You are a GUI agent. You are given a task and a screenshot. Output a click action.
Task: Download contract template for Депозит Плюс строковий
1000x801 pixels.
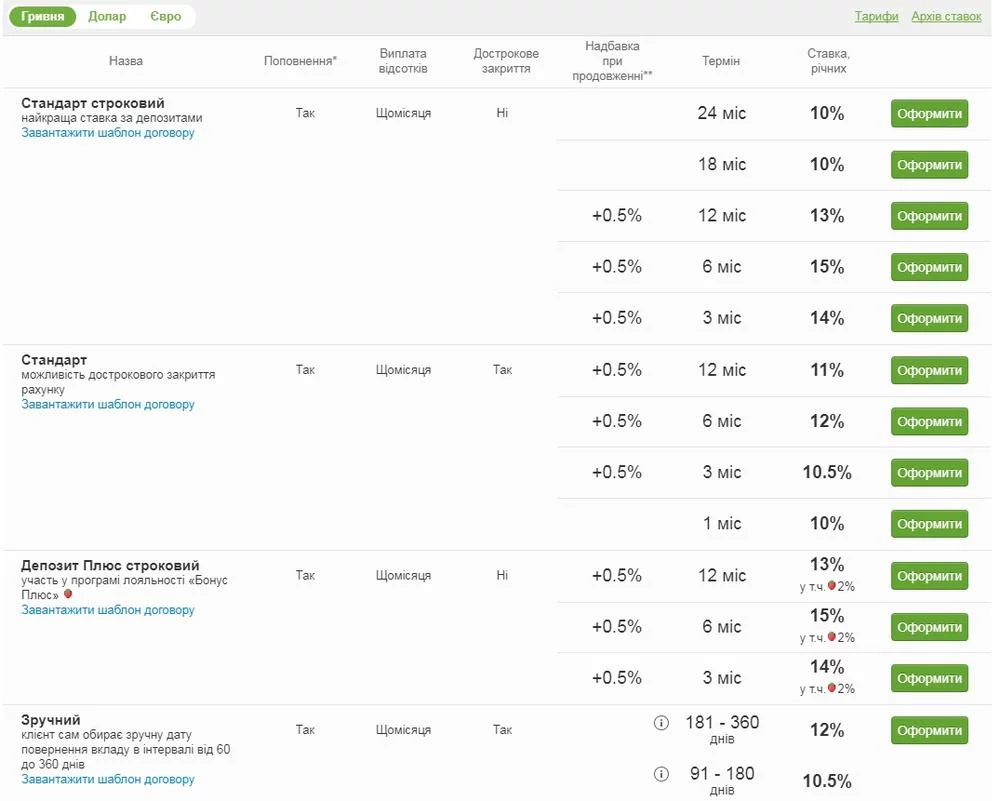108,610
